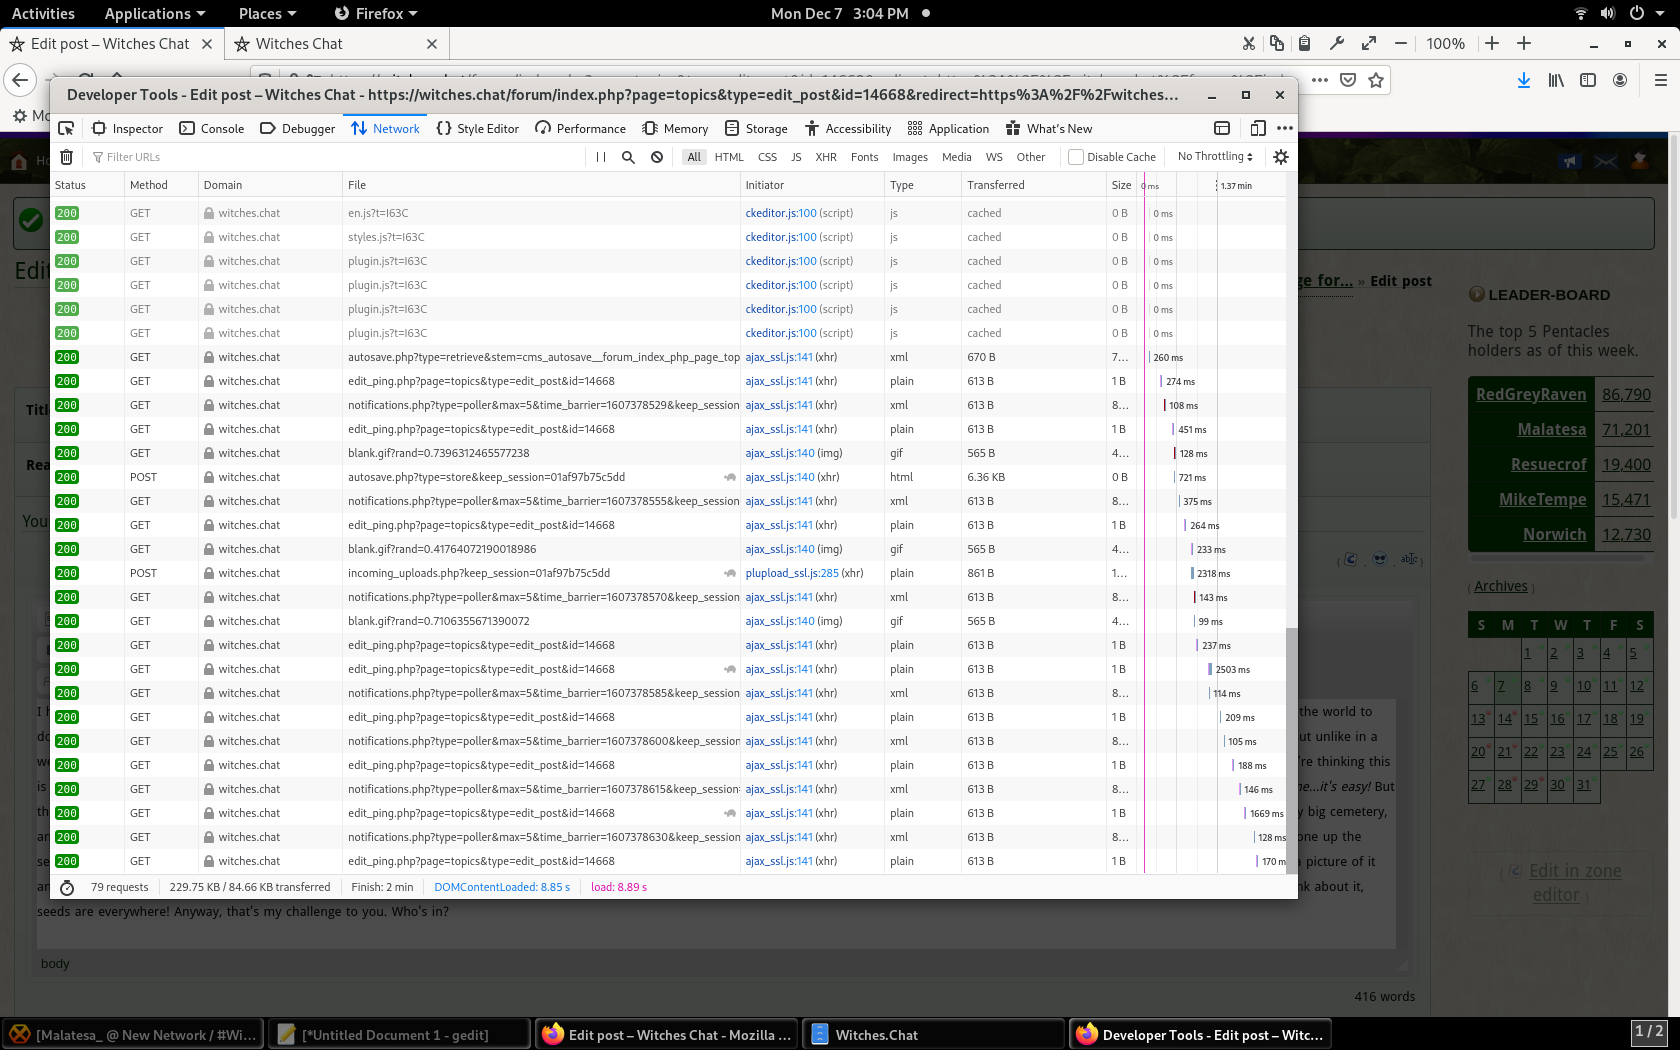Click the element picker icon in DevTools
This screenshot has width=1680, height=1050.
66,128
